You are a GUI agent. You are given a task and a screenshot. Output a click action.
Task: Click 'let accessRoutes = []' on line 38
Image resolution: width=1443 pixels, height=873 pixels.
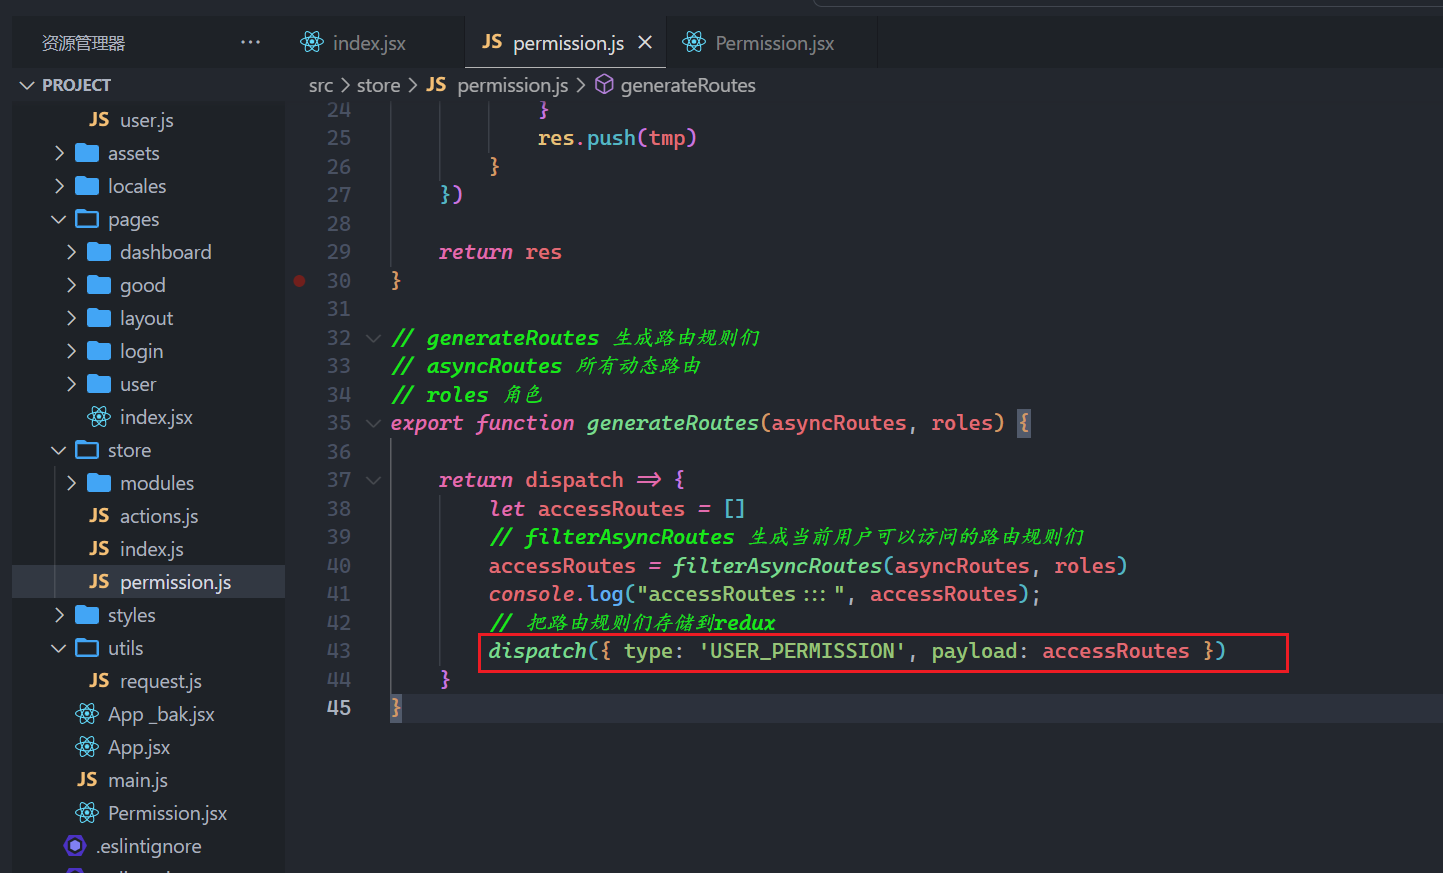click(616, 509)
